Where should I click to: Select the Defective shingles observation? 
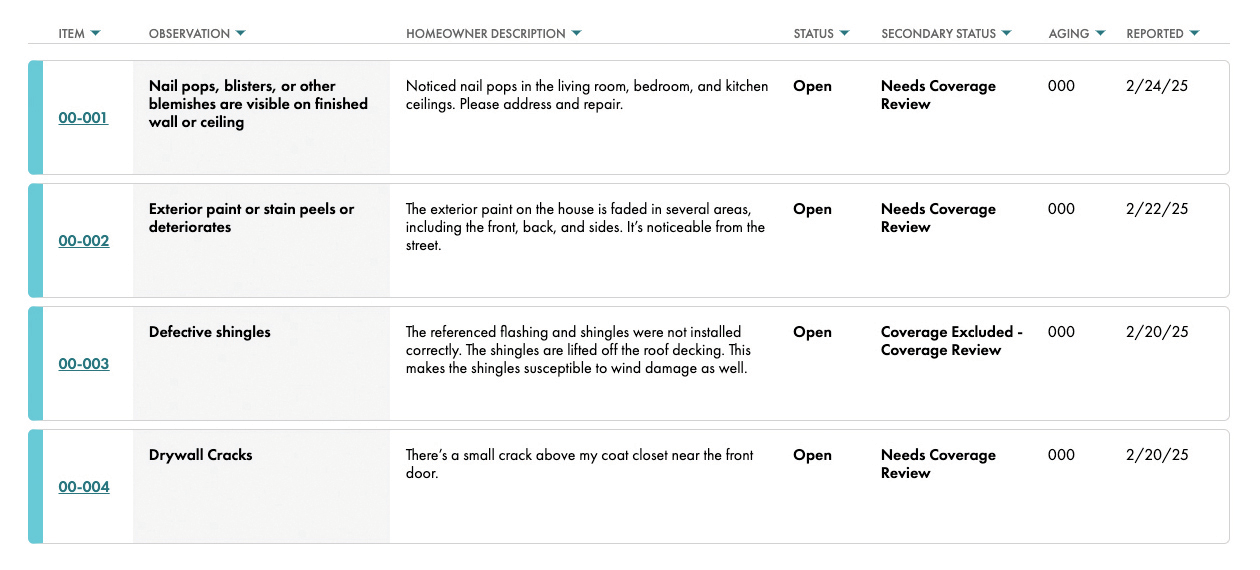pos(210,332)
